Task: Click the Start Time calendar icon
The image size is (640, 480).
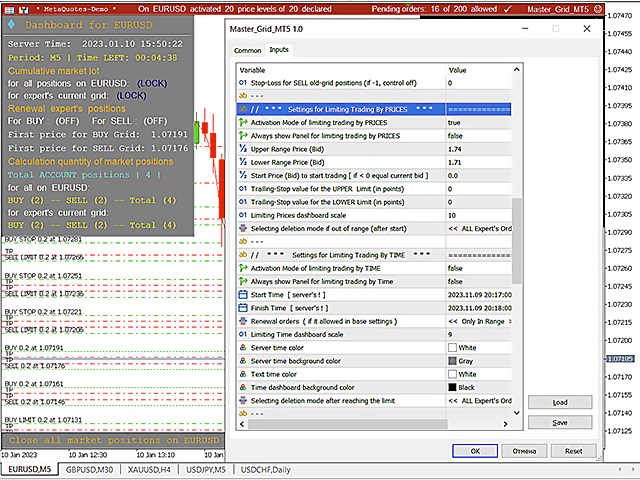Action: [x=241, y=295]
